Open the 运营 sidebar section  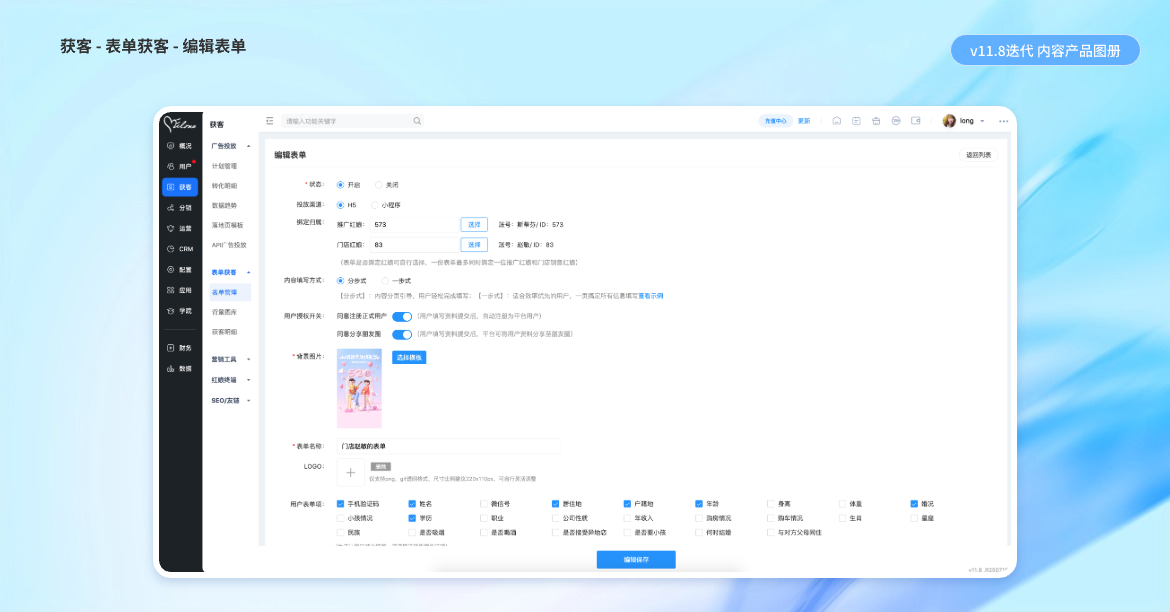pos(180,228)
